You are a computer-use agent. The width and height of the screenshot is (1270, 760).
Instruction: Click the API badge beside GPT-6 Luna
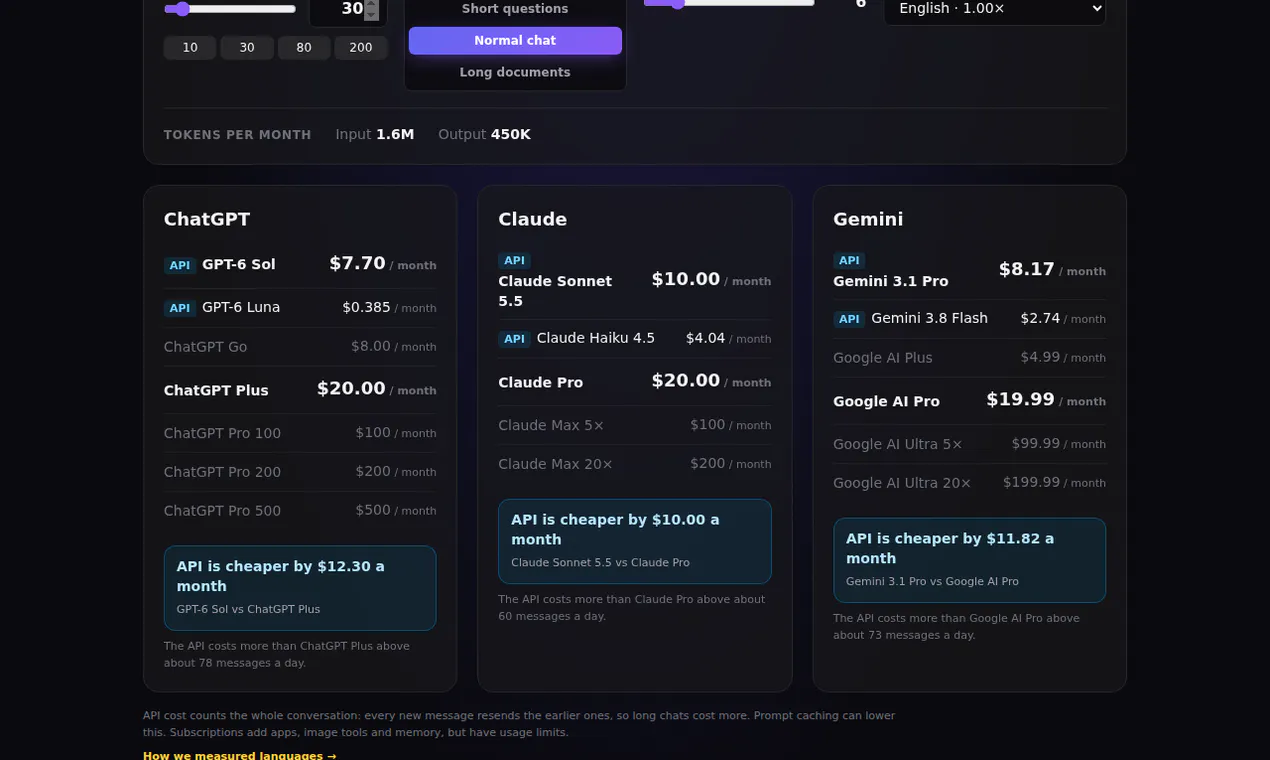point(180,308)
